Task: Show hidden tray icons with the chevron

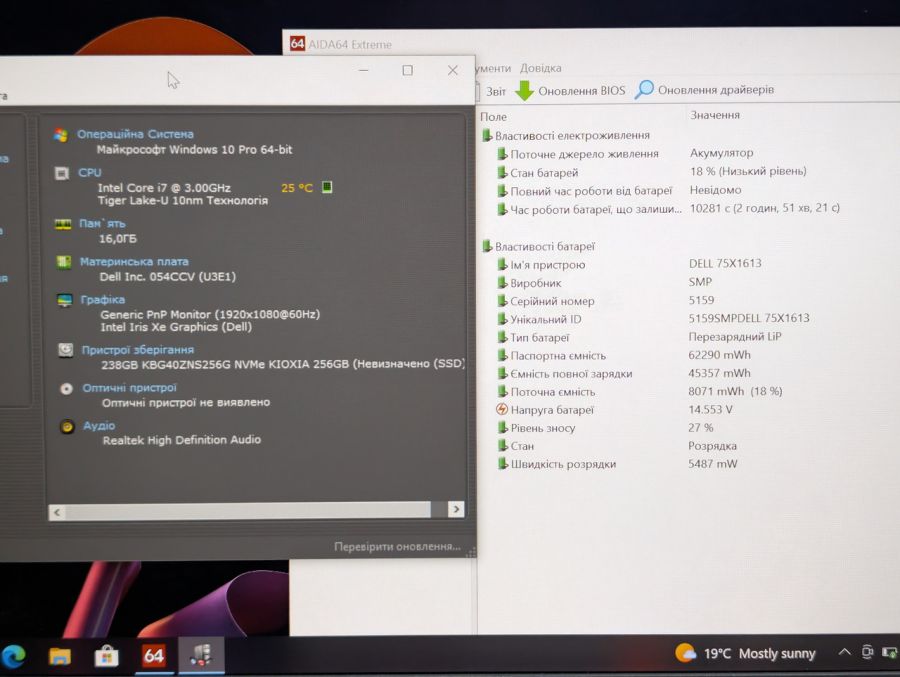Action: [844, 652]
